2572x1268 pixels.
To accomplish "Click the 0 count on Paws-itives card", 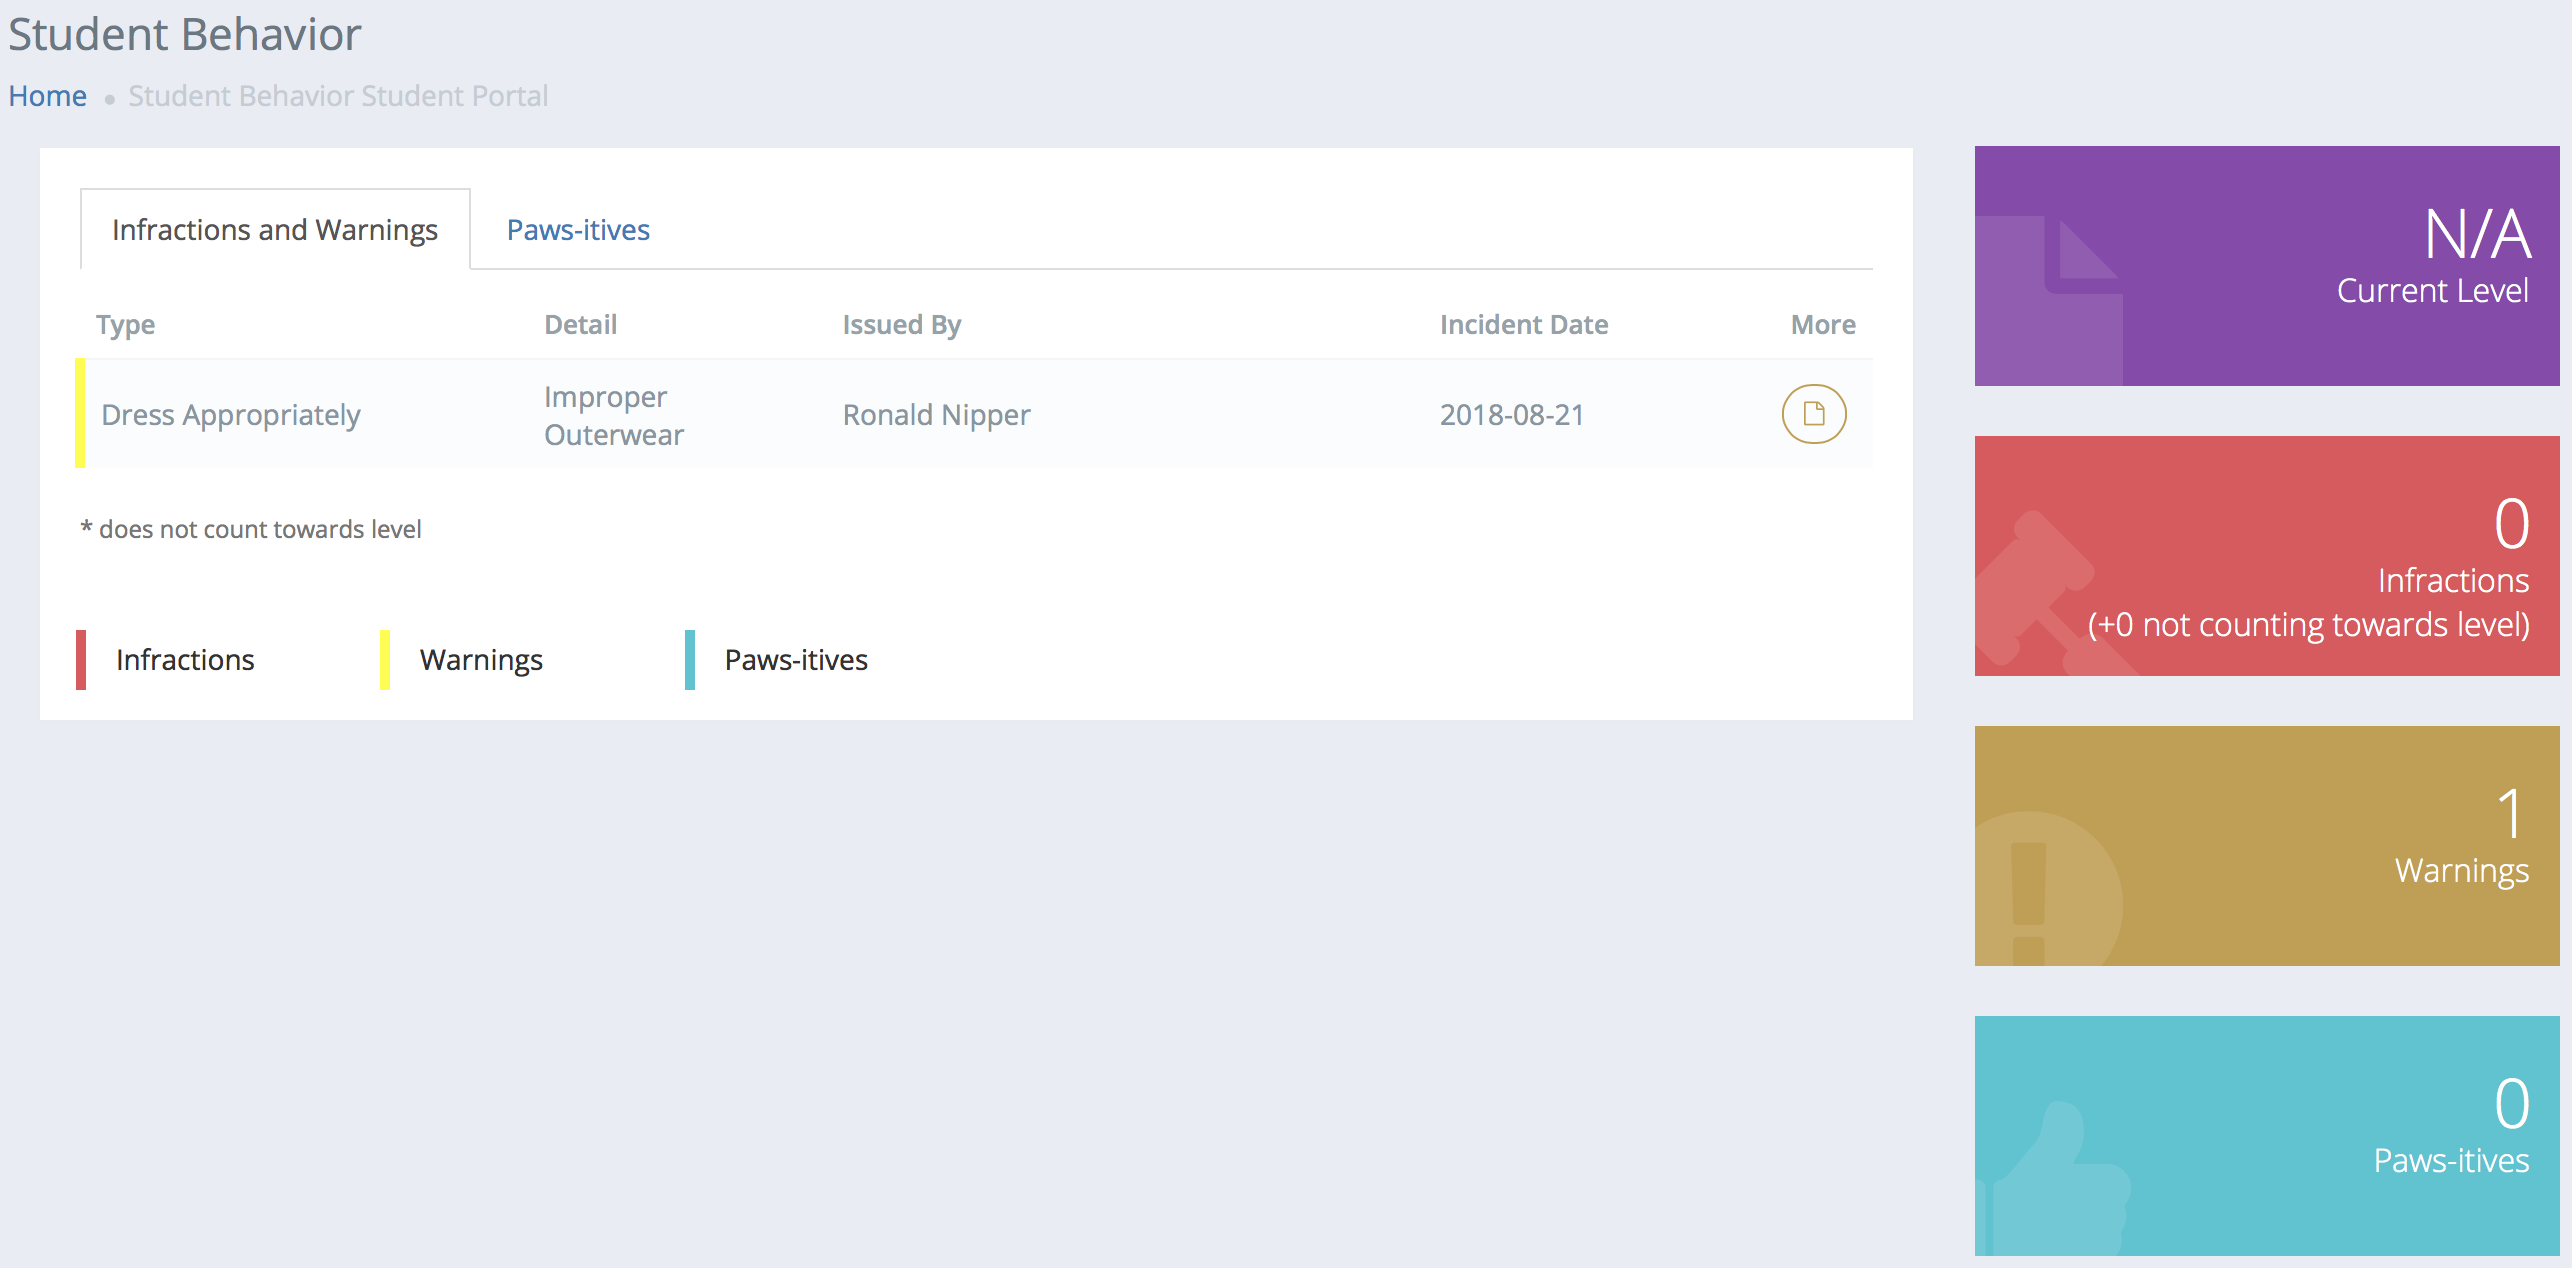I will [x=2511, y=1104].
